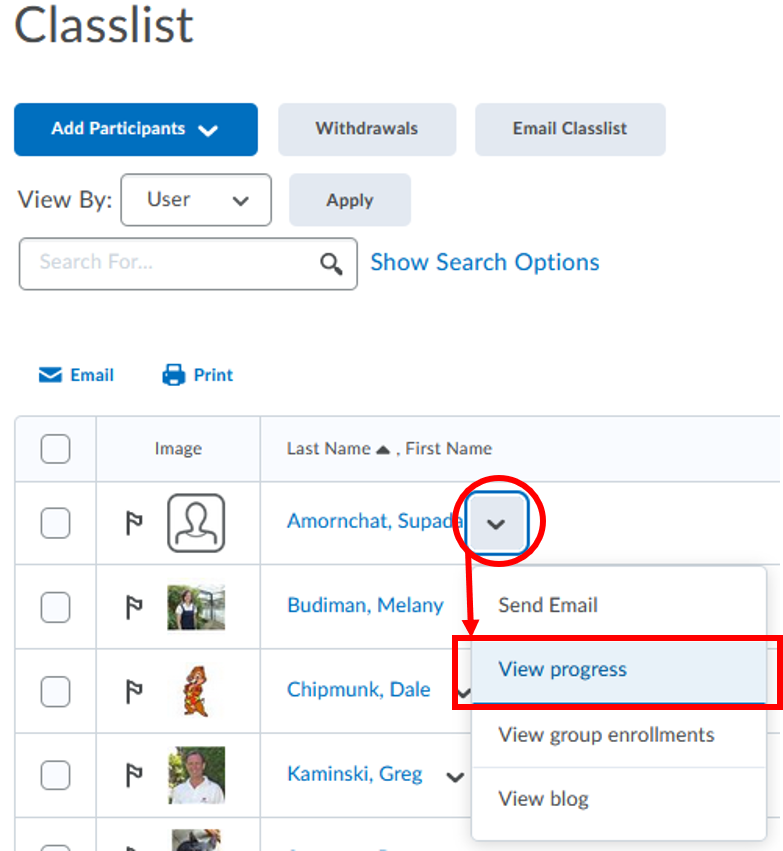The width and height of the screenshot is (783, 851).
Task: Check the select-all checkbox in the header row
Action: [x=55, y=448]
